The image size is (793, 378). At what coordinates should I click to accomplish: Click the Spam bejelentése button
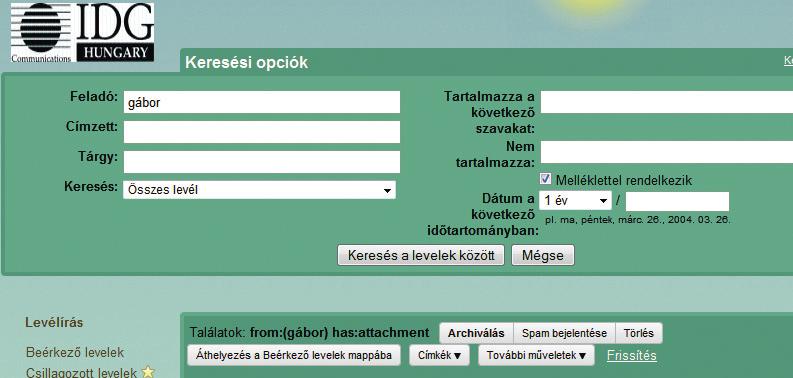click(564, 333)
